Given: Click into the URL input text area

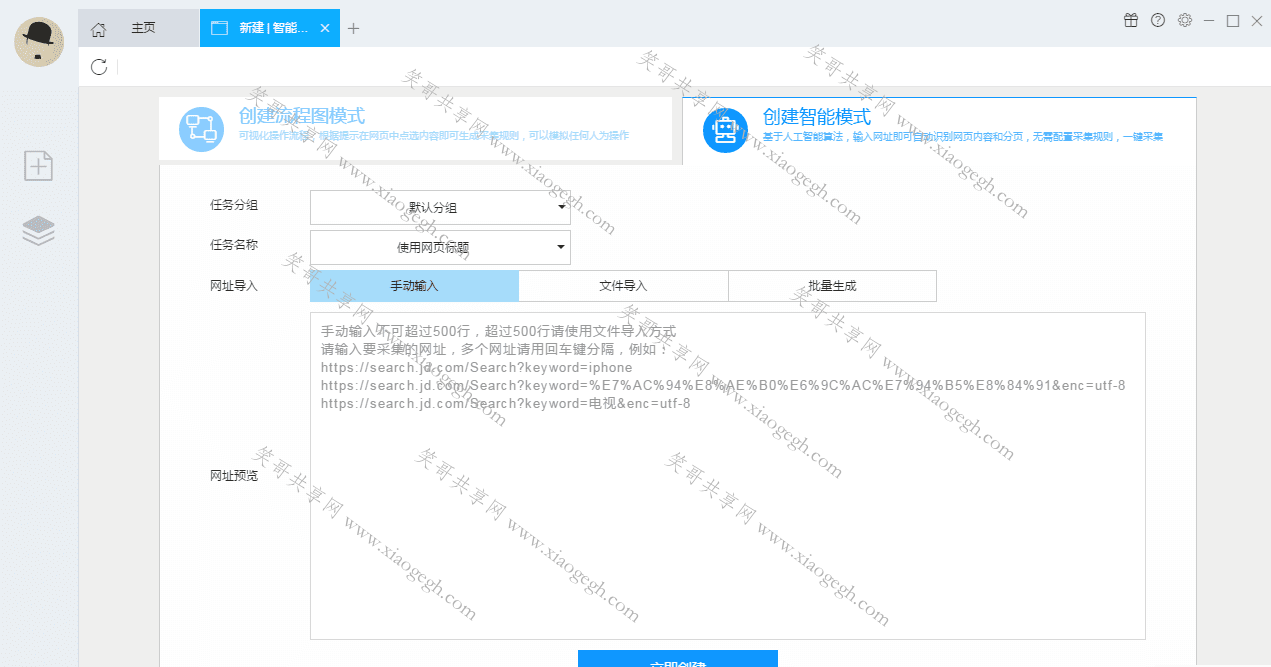Looking at the screenshot, I should click(x=727, y=476).
